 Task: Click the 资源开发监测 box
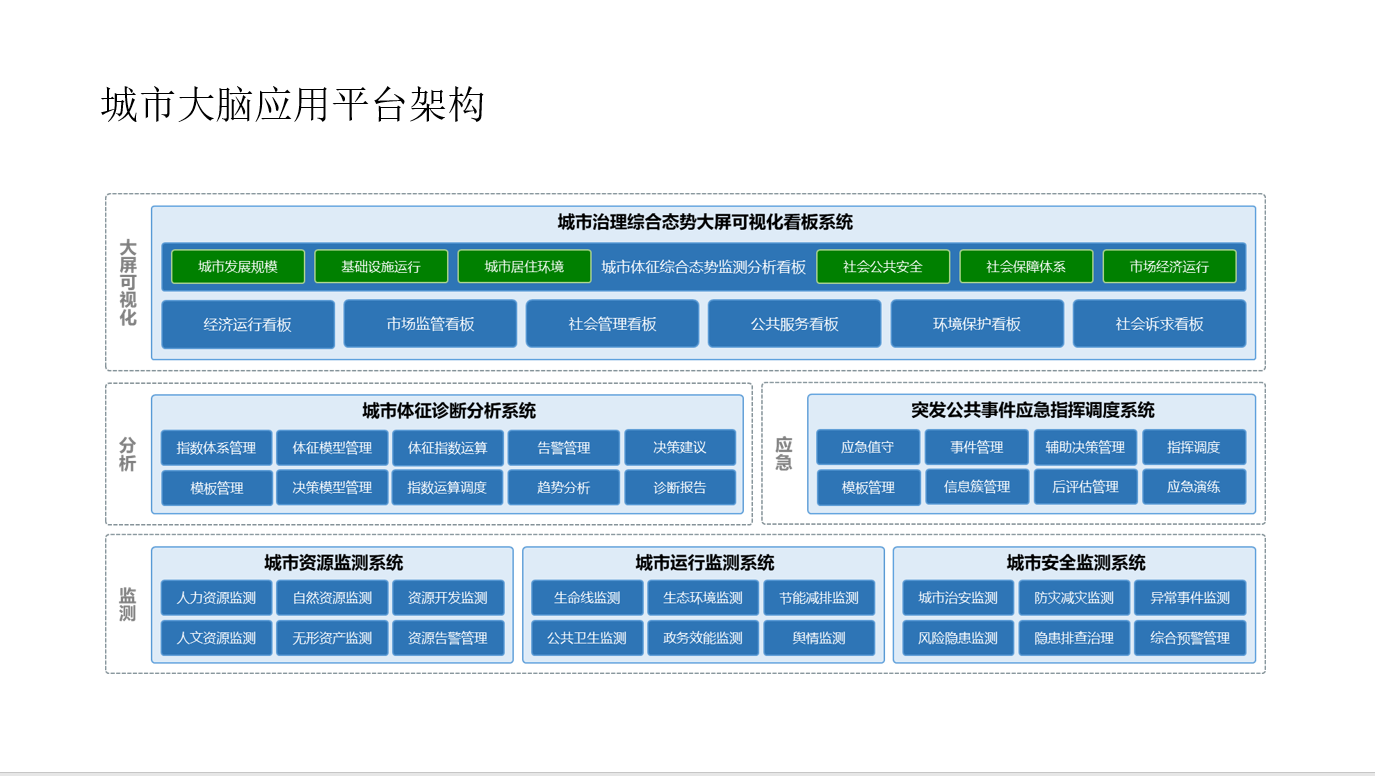448,598
